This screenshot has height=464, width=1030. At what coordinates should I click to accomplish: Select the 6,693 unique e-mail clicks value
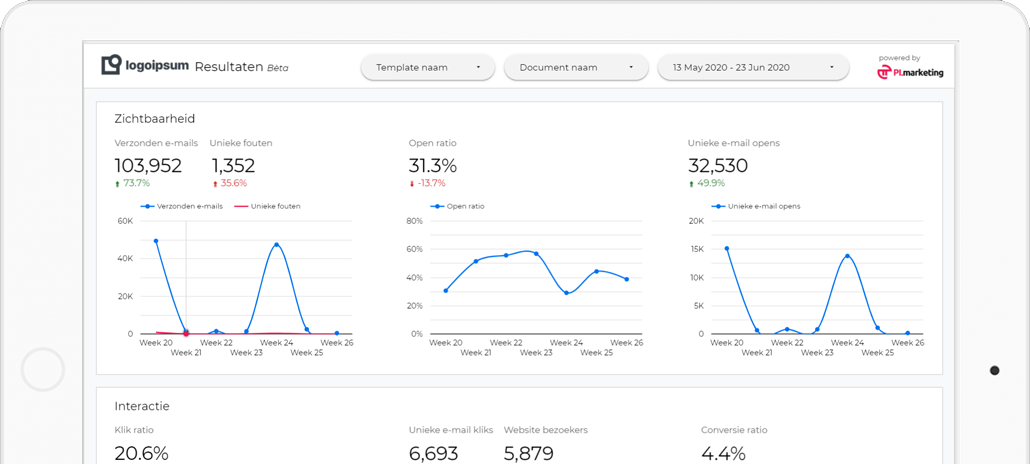tap(434, 453)
